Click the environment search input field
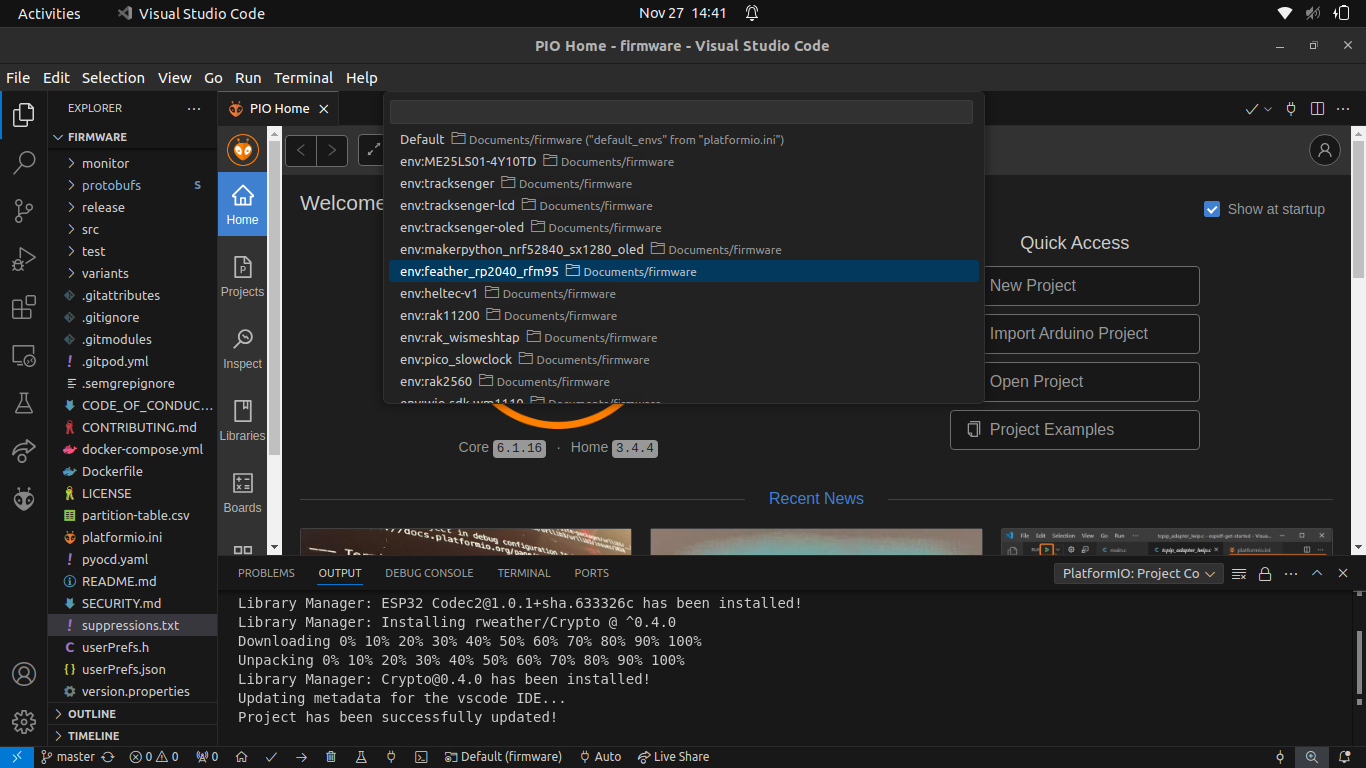The height and width of the screenshot is (768, 1366). click(681, 111)
